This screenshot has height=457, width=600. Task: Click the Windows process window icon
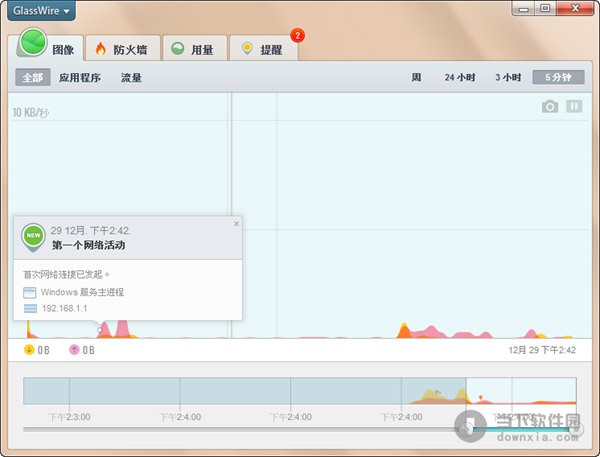[x=30, y=293]
